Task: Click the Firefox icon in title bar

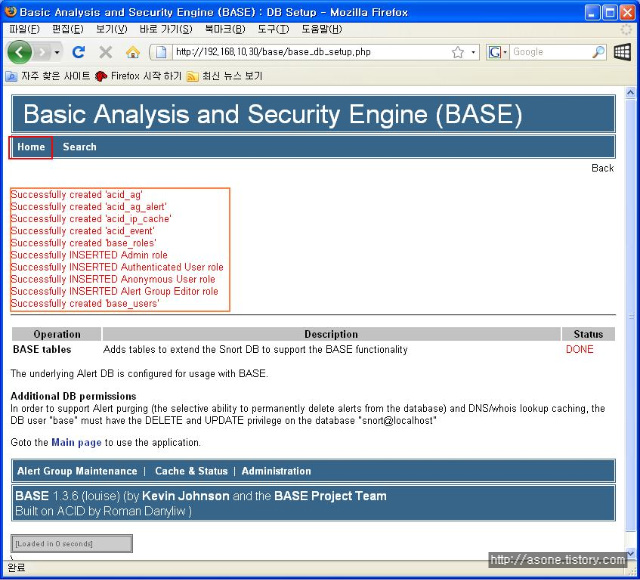Action: tap(11, 11)
